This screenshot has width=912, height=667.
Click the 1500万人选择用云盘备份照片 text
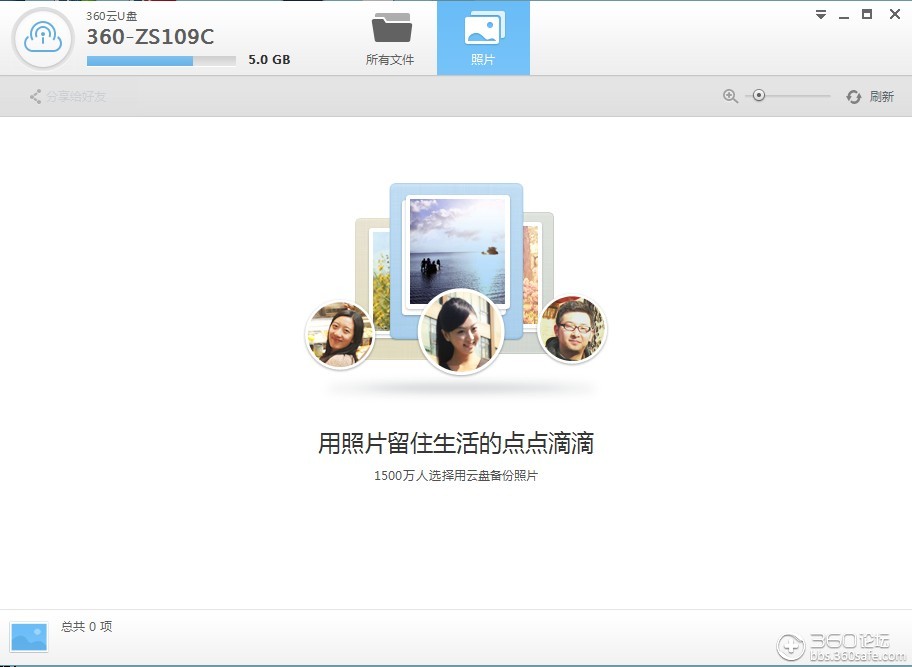455,476
